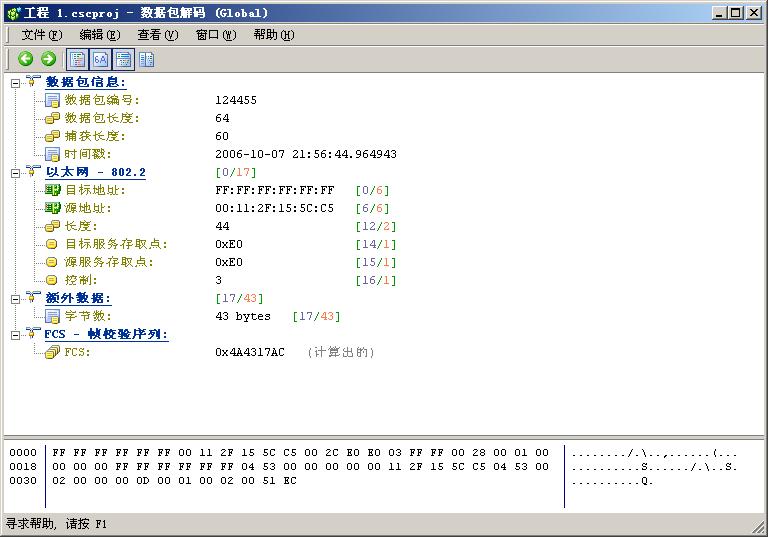Click hex dump offset 0018 row
The image size is (768, 537).
(23, 466)
